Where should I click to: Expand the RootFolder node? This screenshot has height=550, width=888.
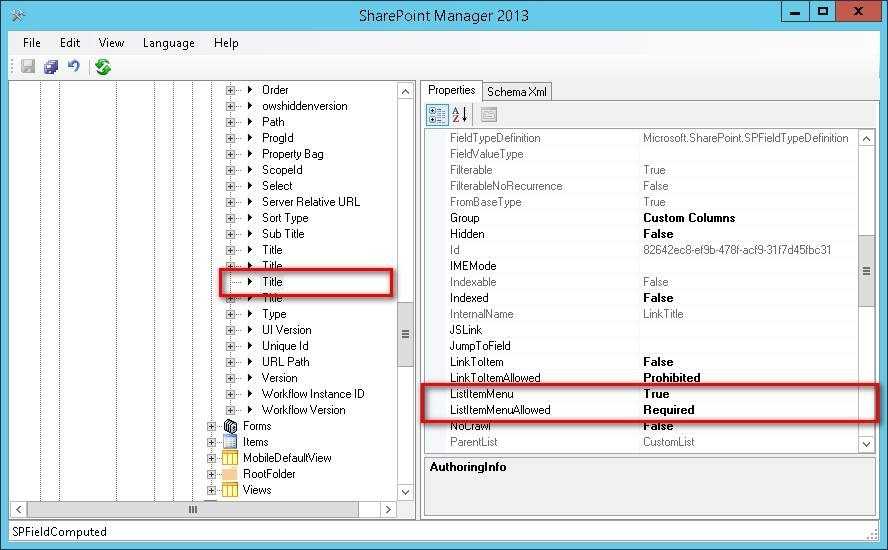[211, 474]
